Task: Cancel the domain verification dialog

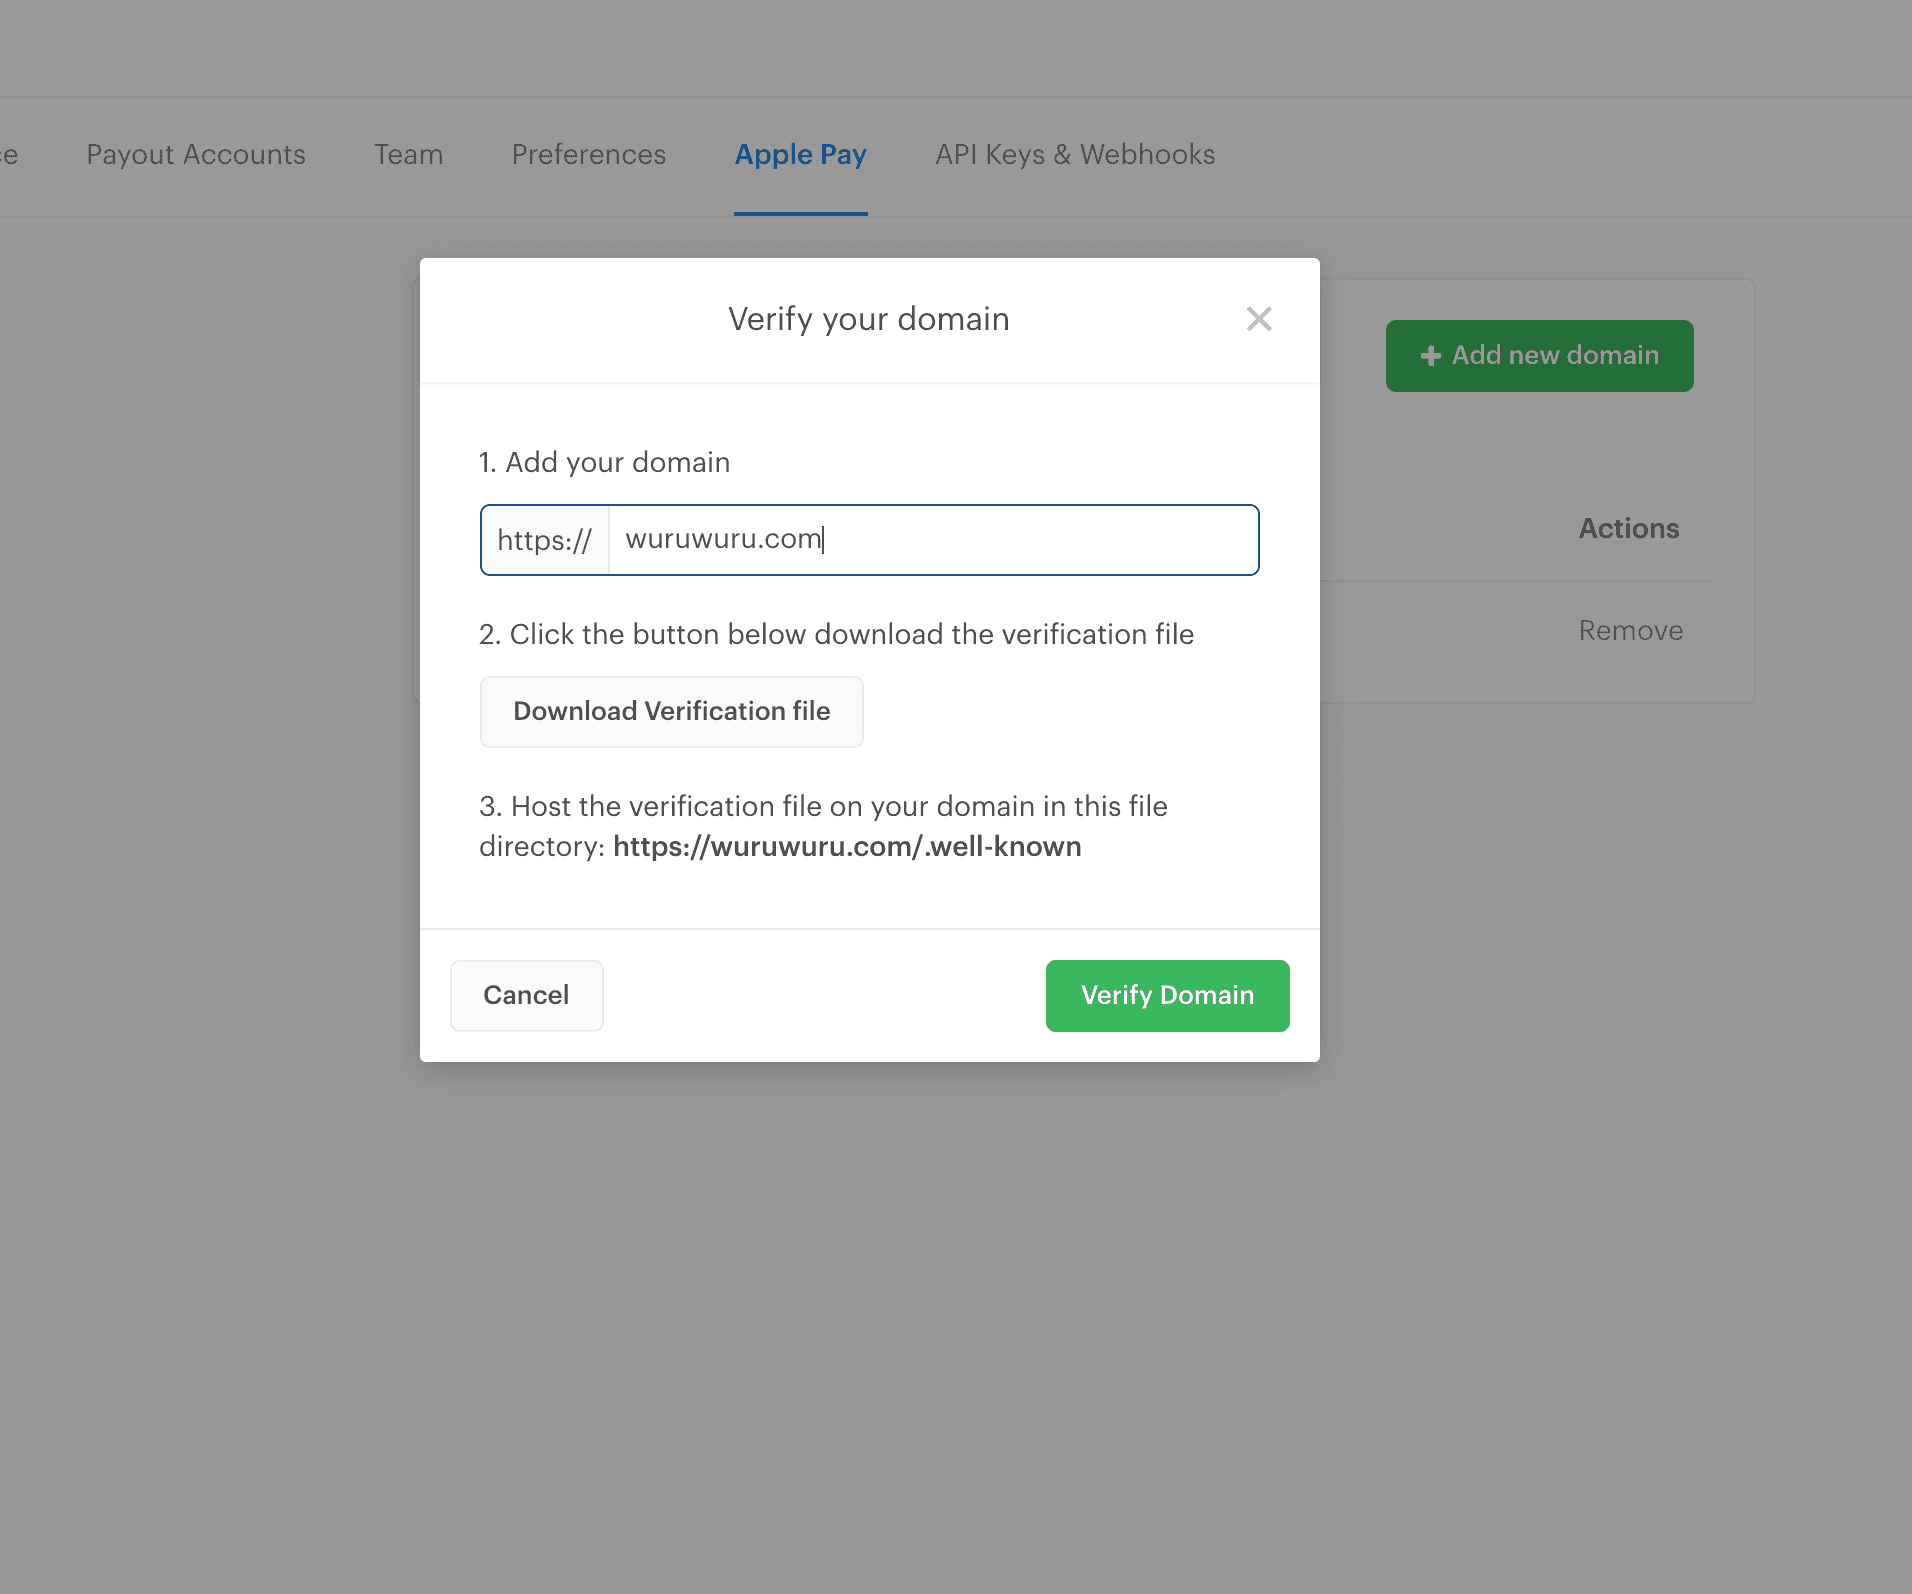Action: point(526,995)
